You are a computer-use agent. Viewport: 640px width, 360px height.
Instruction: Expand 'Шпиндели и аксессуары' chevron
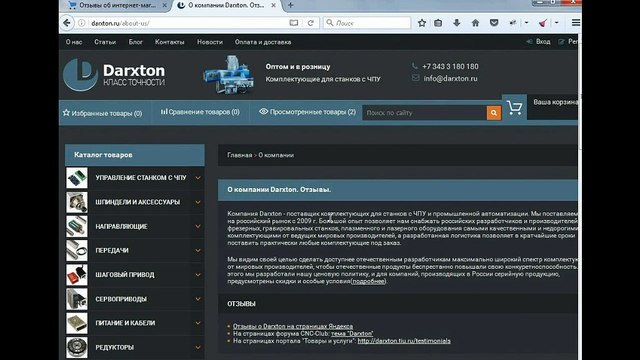(x=198, y=202)
